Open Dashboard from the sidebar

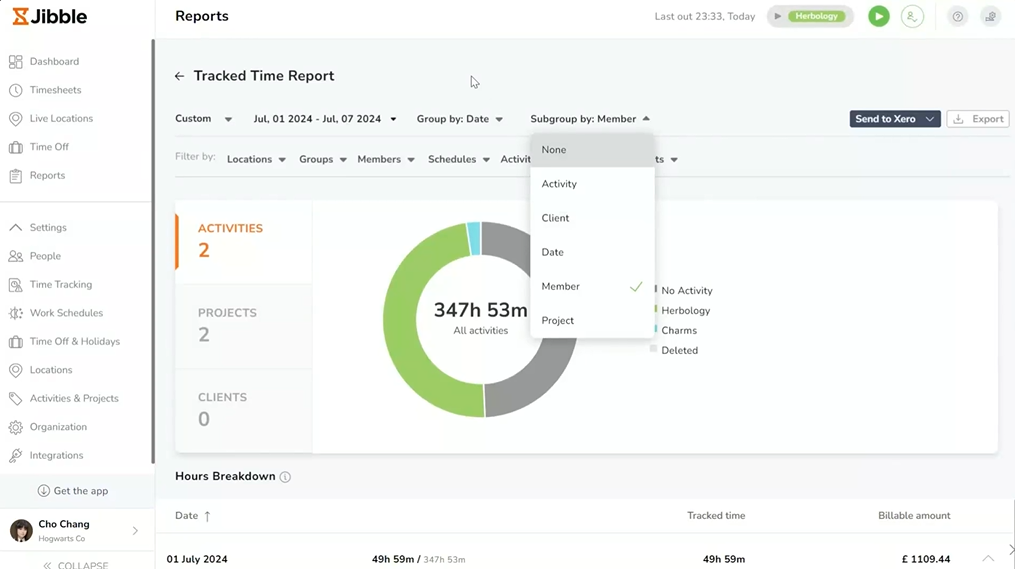click(54, 61)
